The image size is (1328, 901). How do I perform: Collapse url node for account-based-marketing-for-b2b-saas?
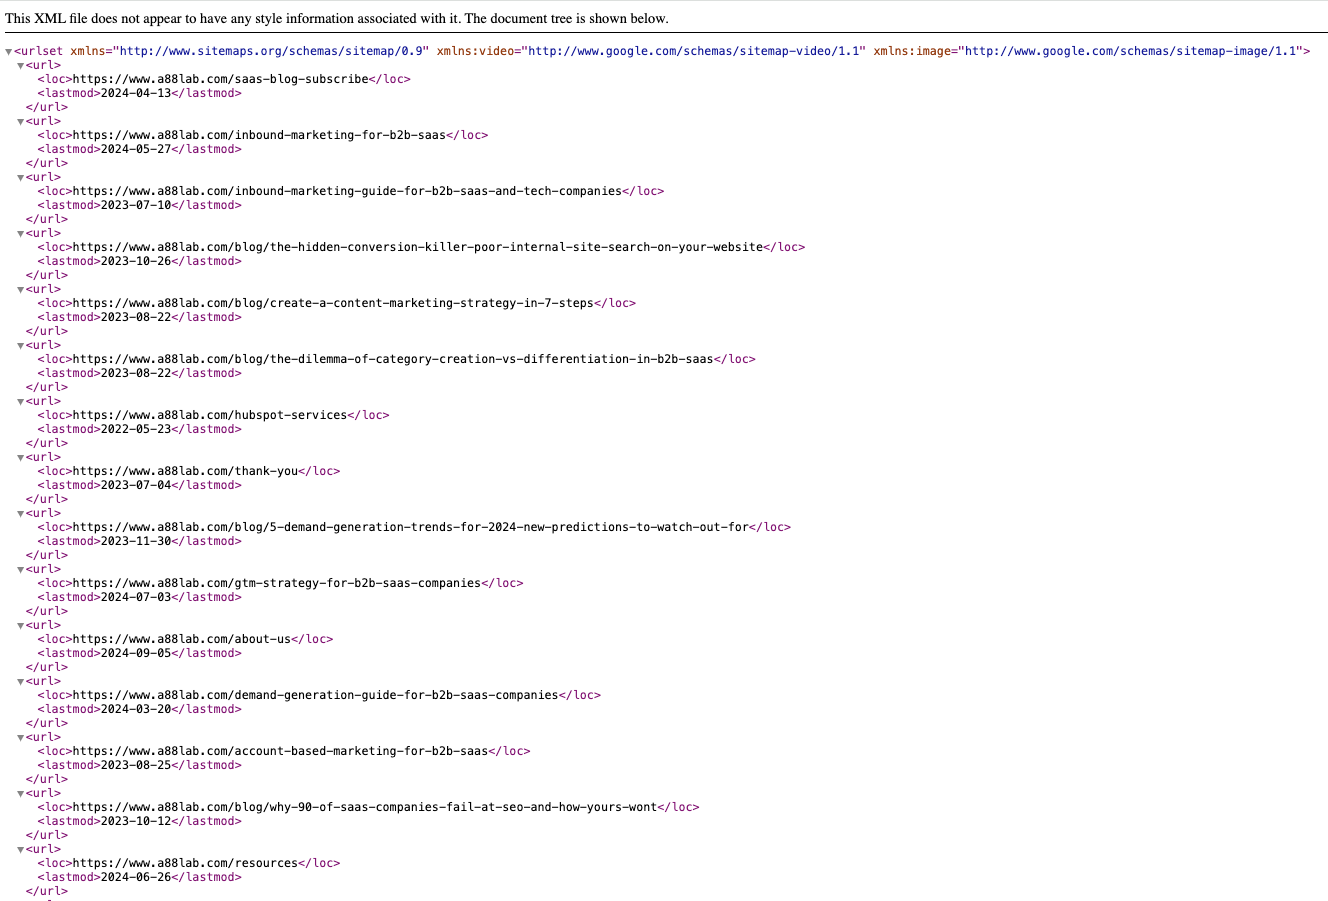[x=21, y=738]
